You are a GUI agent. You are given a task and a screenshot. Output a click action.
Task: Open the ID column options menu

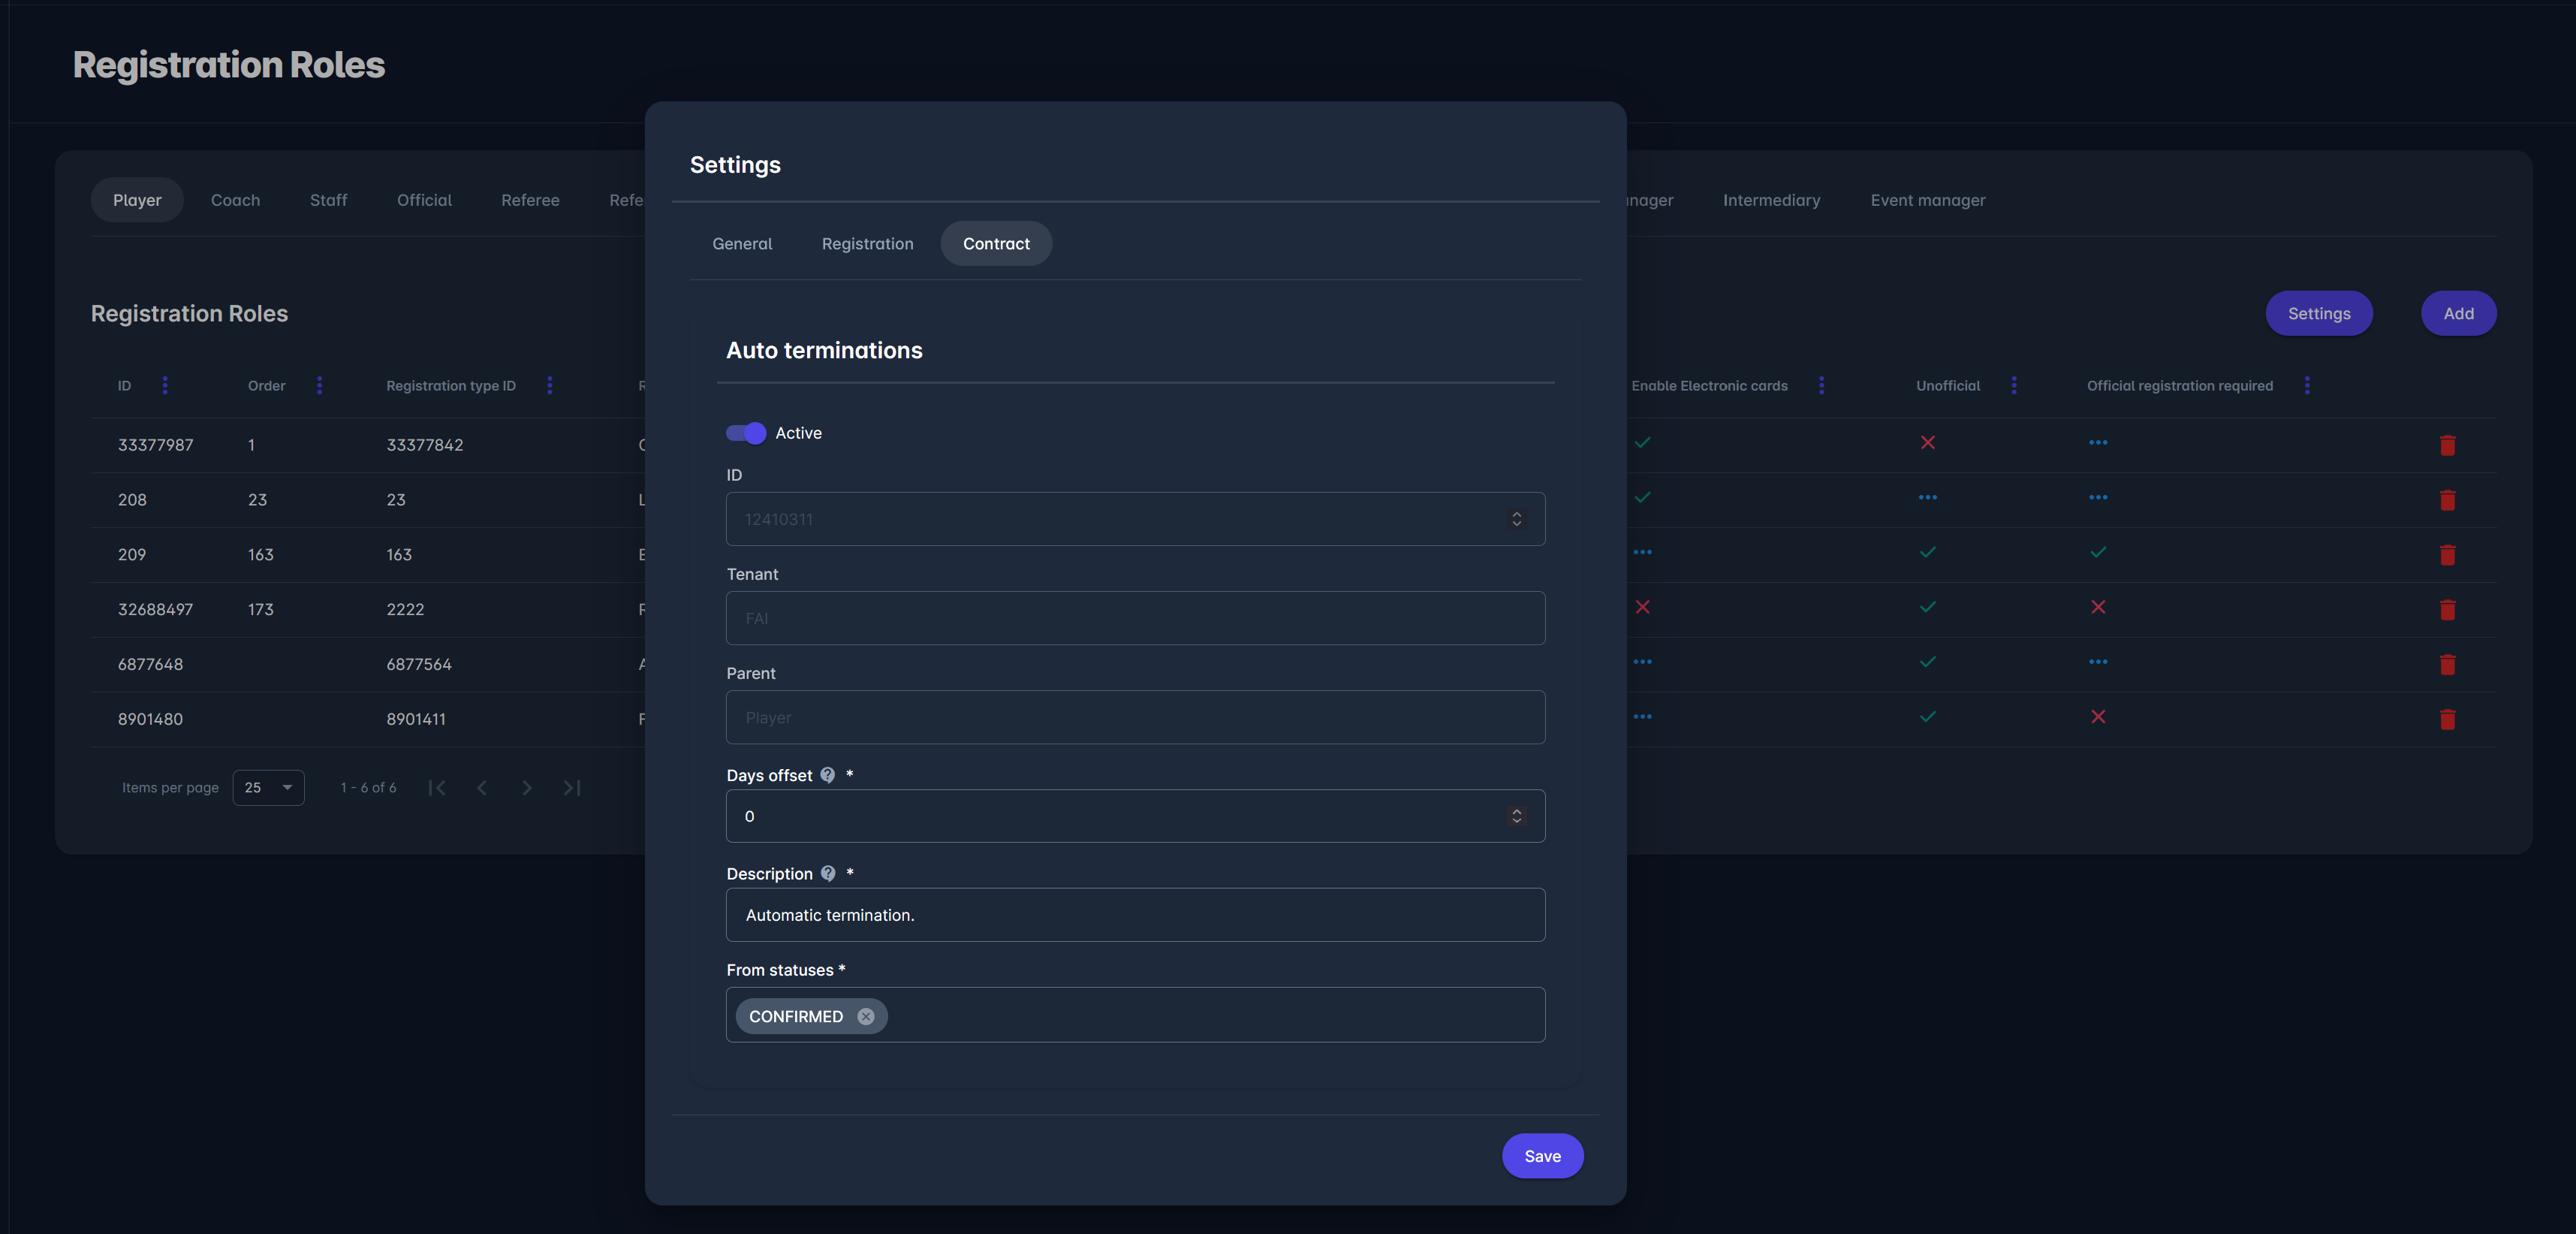point(165,385)
